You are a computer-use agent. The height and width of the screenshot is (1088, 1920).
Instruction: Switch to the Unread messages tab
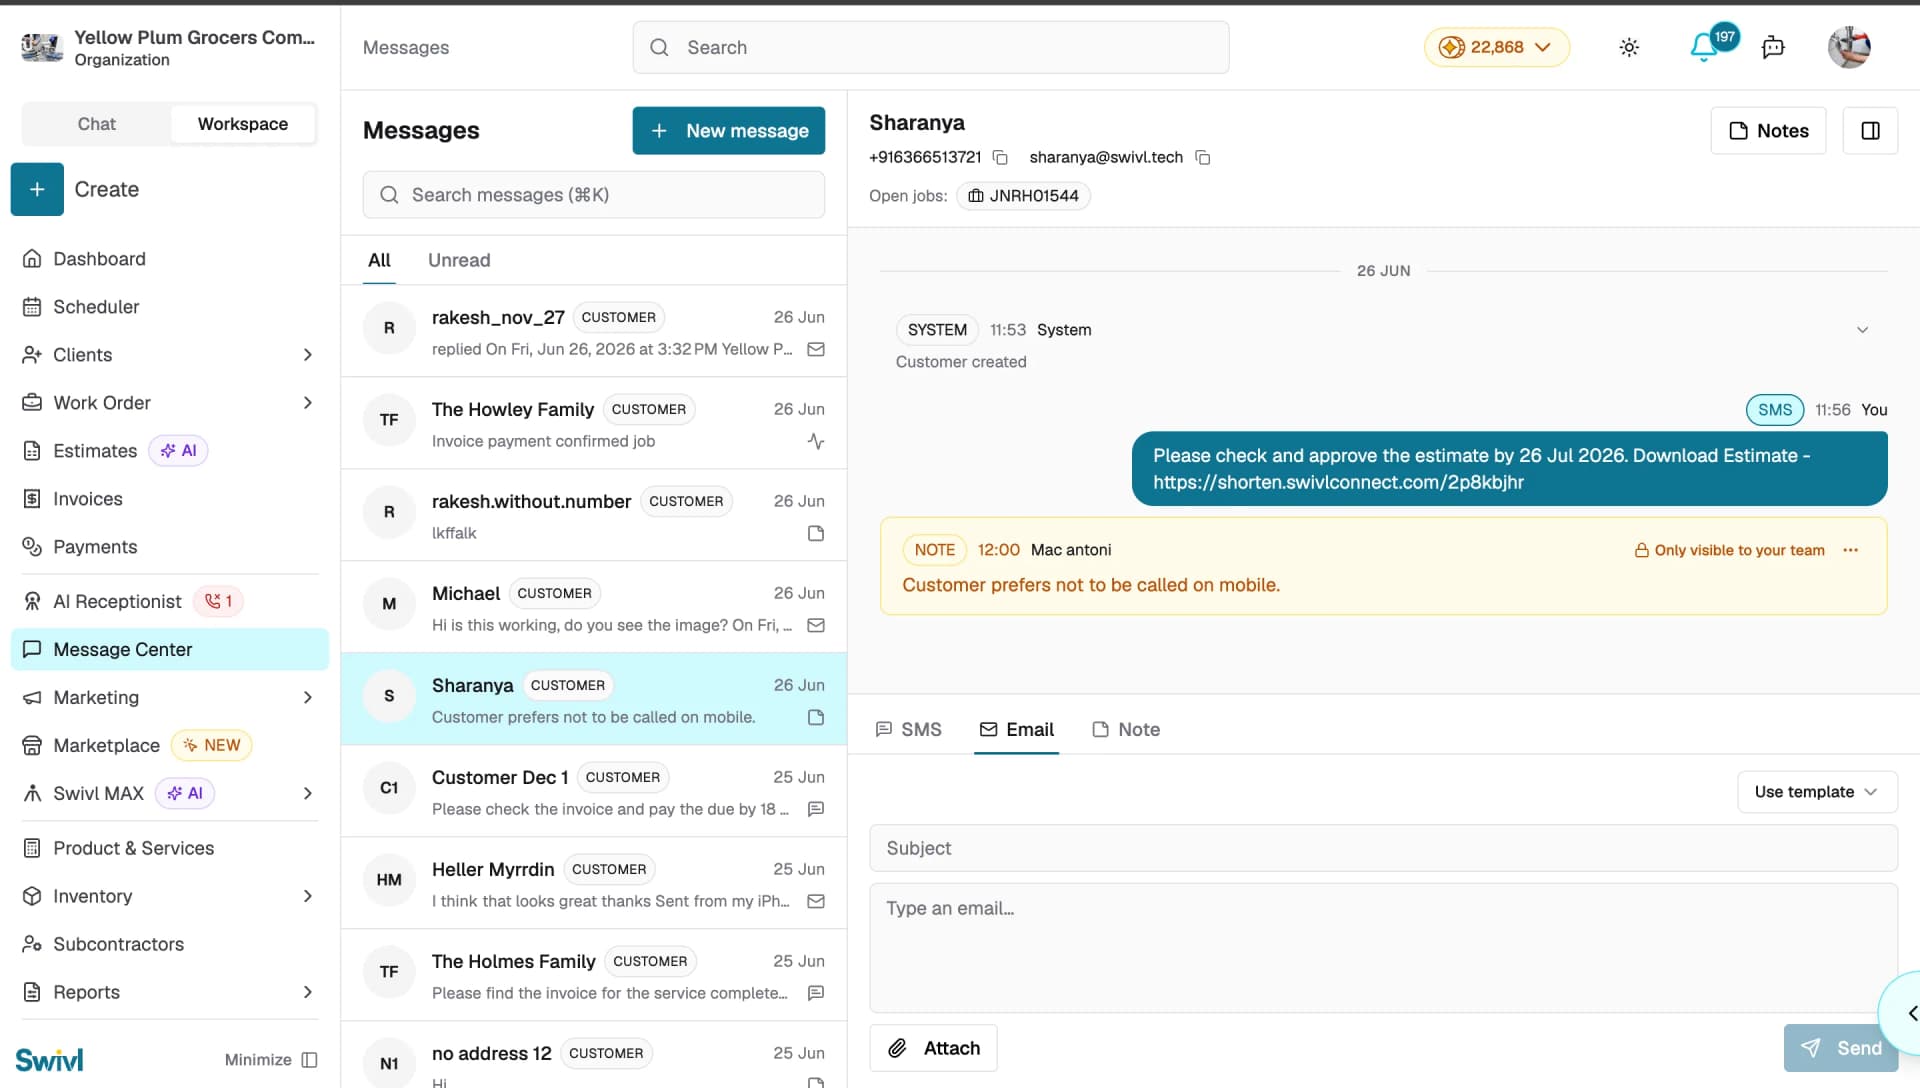tap(459, 260)
